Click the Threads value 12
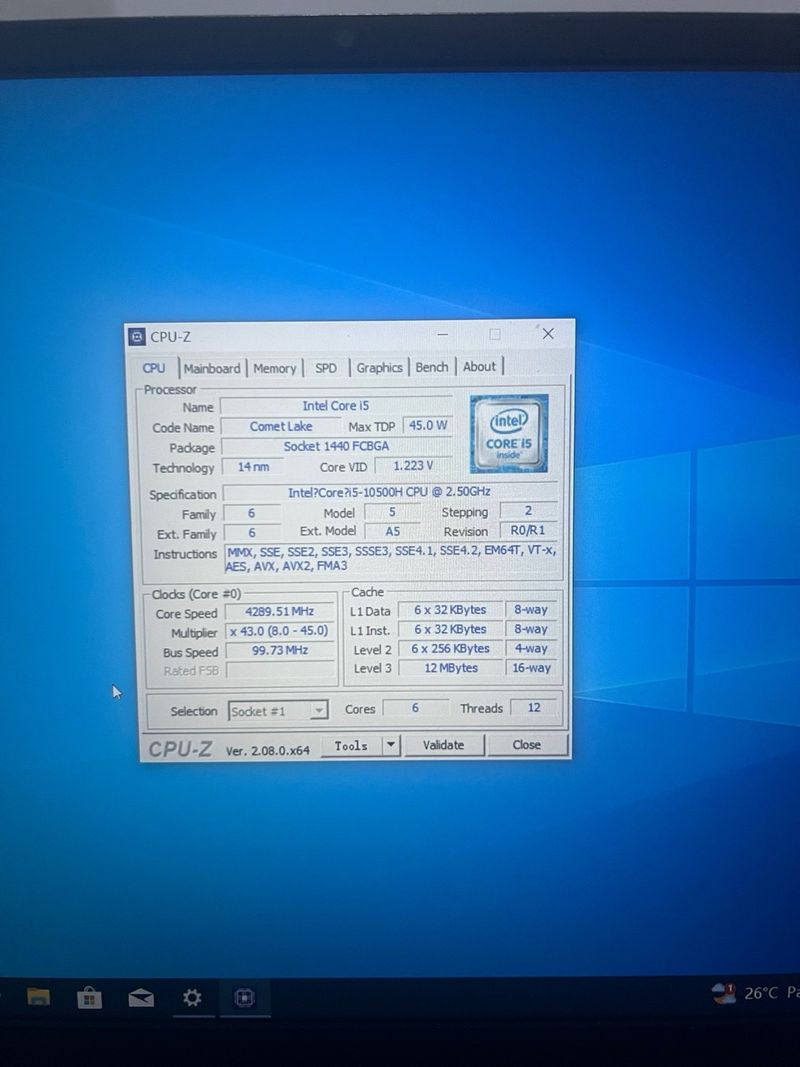This screenshot has width=800, height=1067. pyautogui.click(x=534, y=708)
